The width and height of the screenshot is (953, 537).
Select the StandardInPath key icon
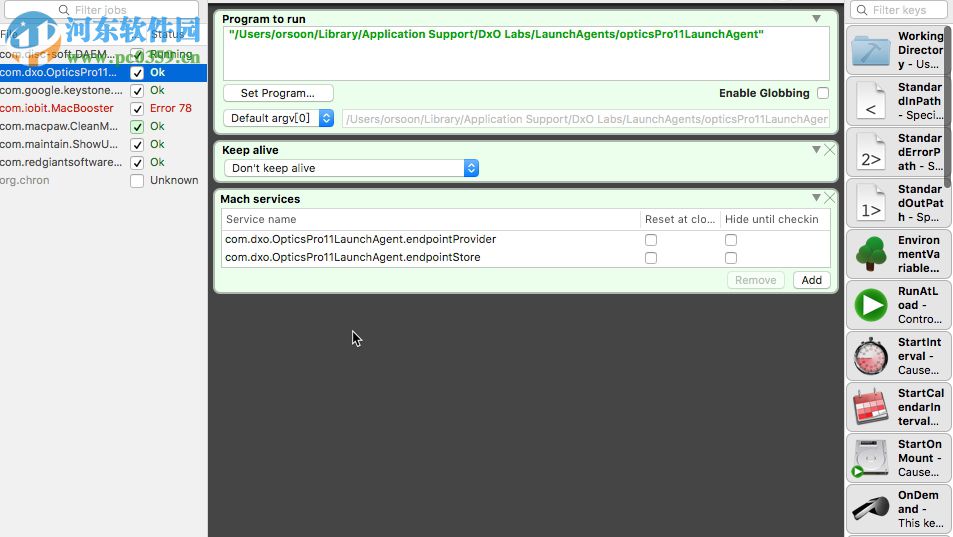click(871, 101)
